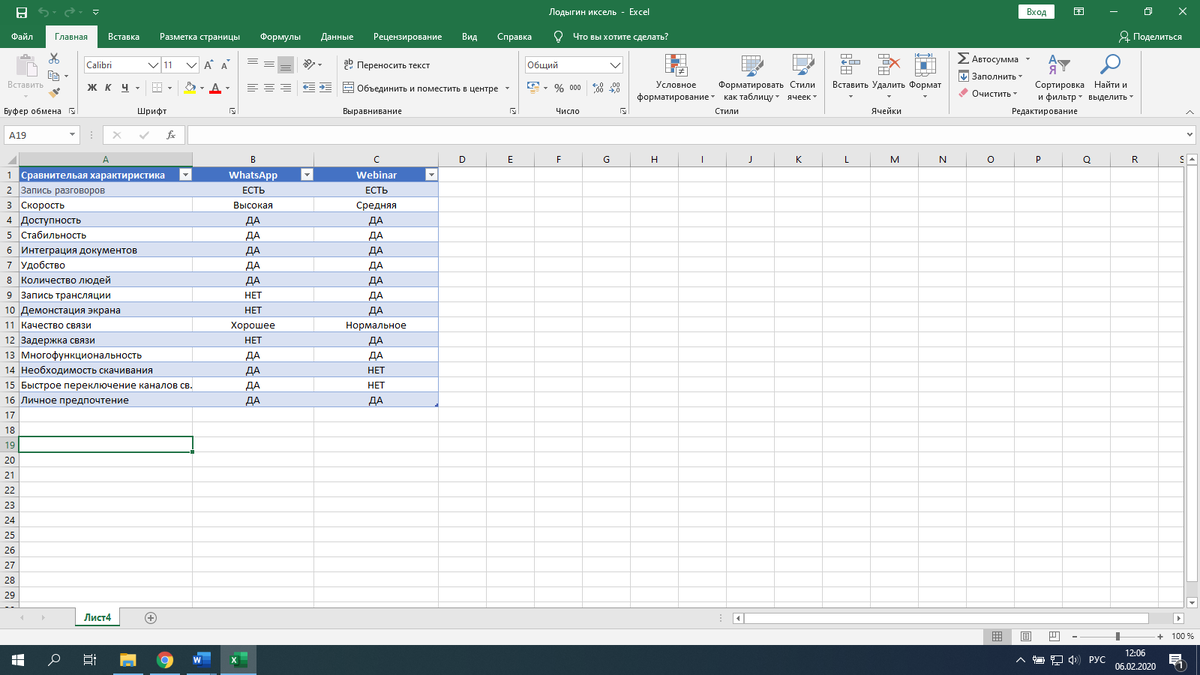Align text left in the cell
This screenshot has width=1200, height=675.
coord(254,88)
